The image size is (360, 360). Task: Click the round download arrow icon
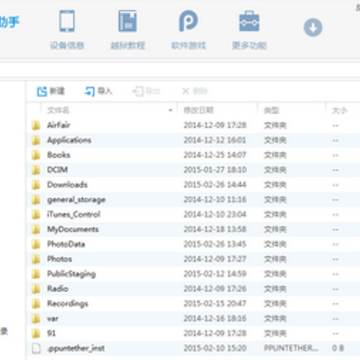[x=313, y=28]
